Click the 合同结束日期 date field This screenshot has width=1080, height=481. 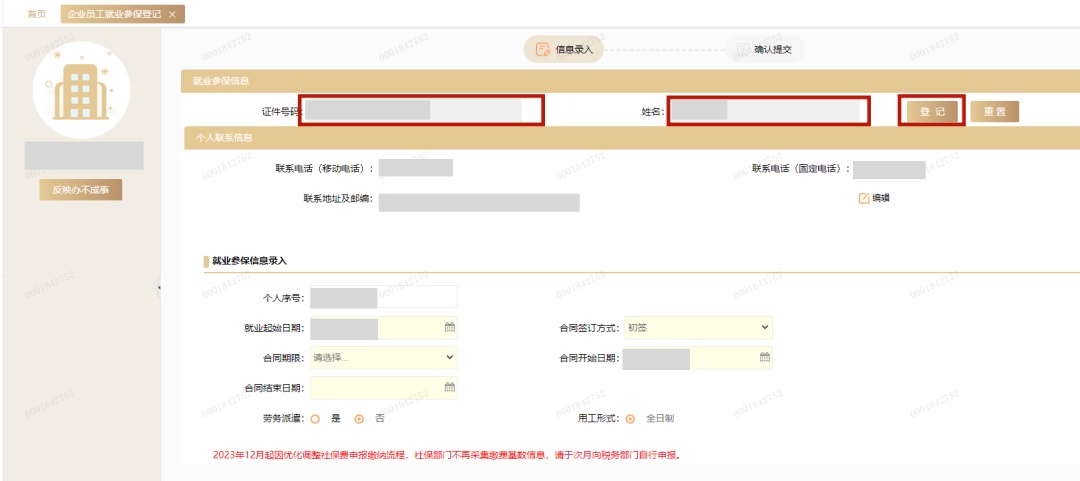pyautogui.click(x=384, y=387)
